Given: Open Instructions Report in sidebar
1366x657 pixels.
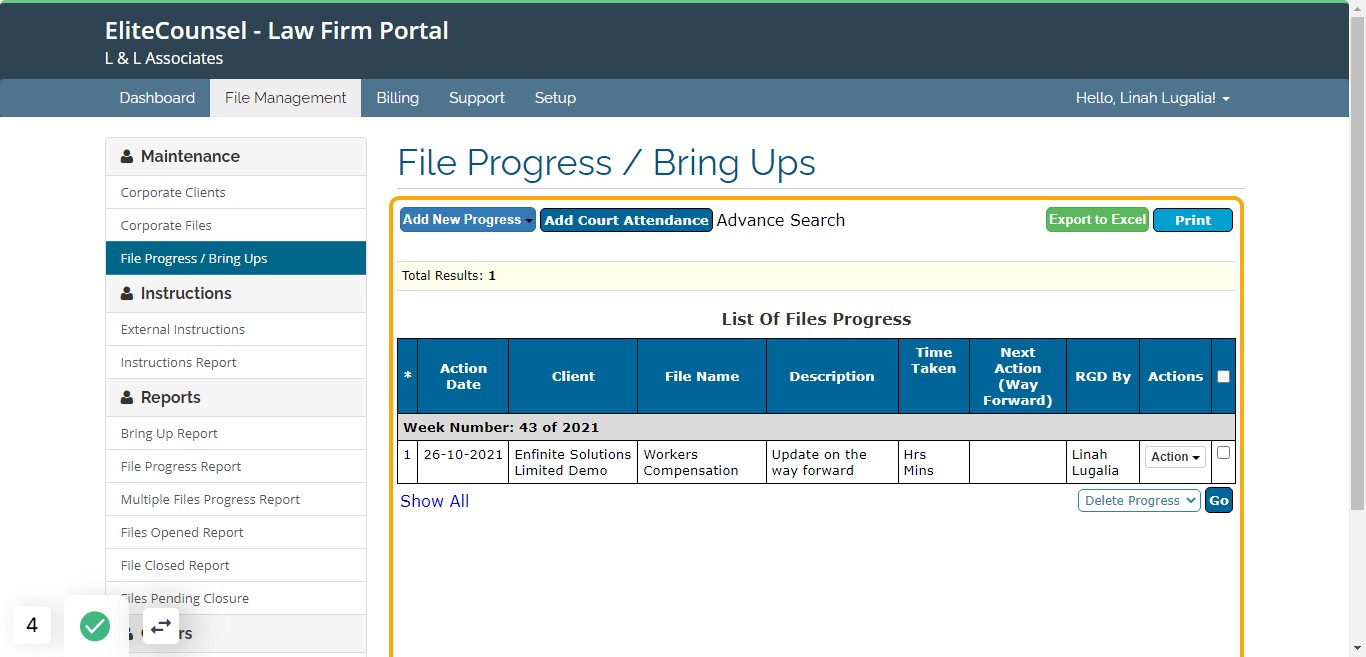Looking at the screenshot, I should coord(236,362).
